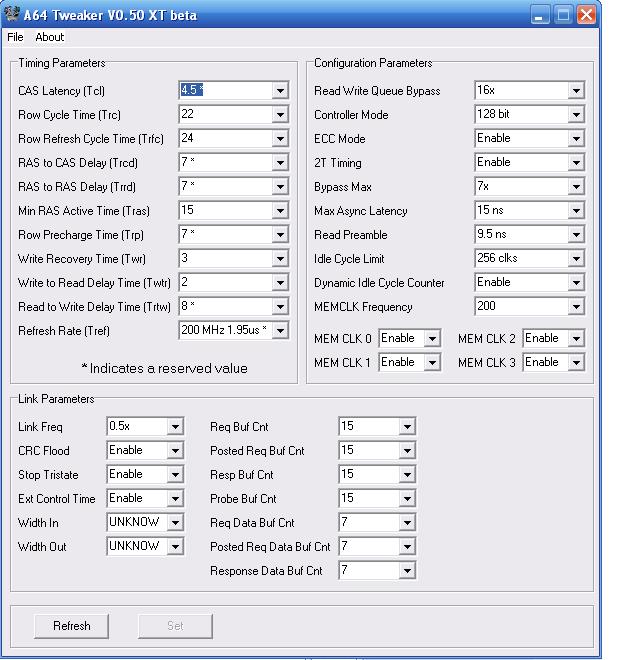The width and height of the screenshot is (640, 660).
Task: Open Read Write Queue Bypass dropdown
Action: pos(576,90)
